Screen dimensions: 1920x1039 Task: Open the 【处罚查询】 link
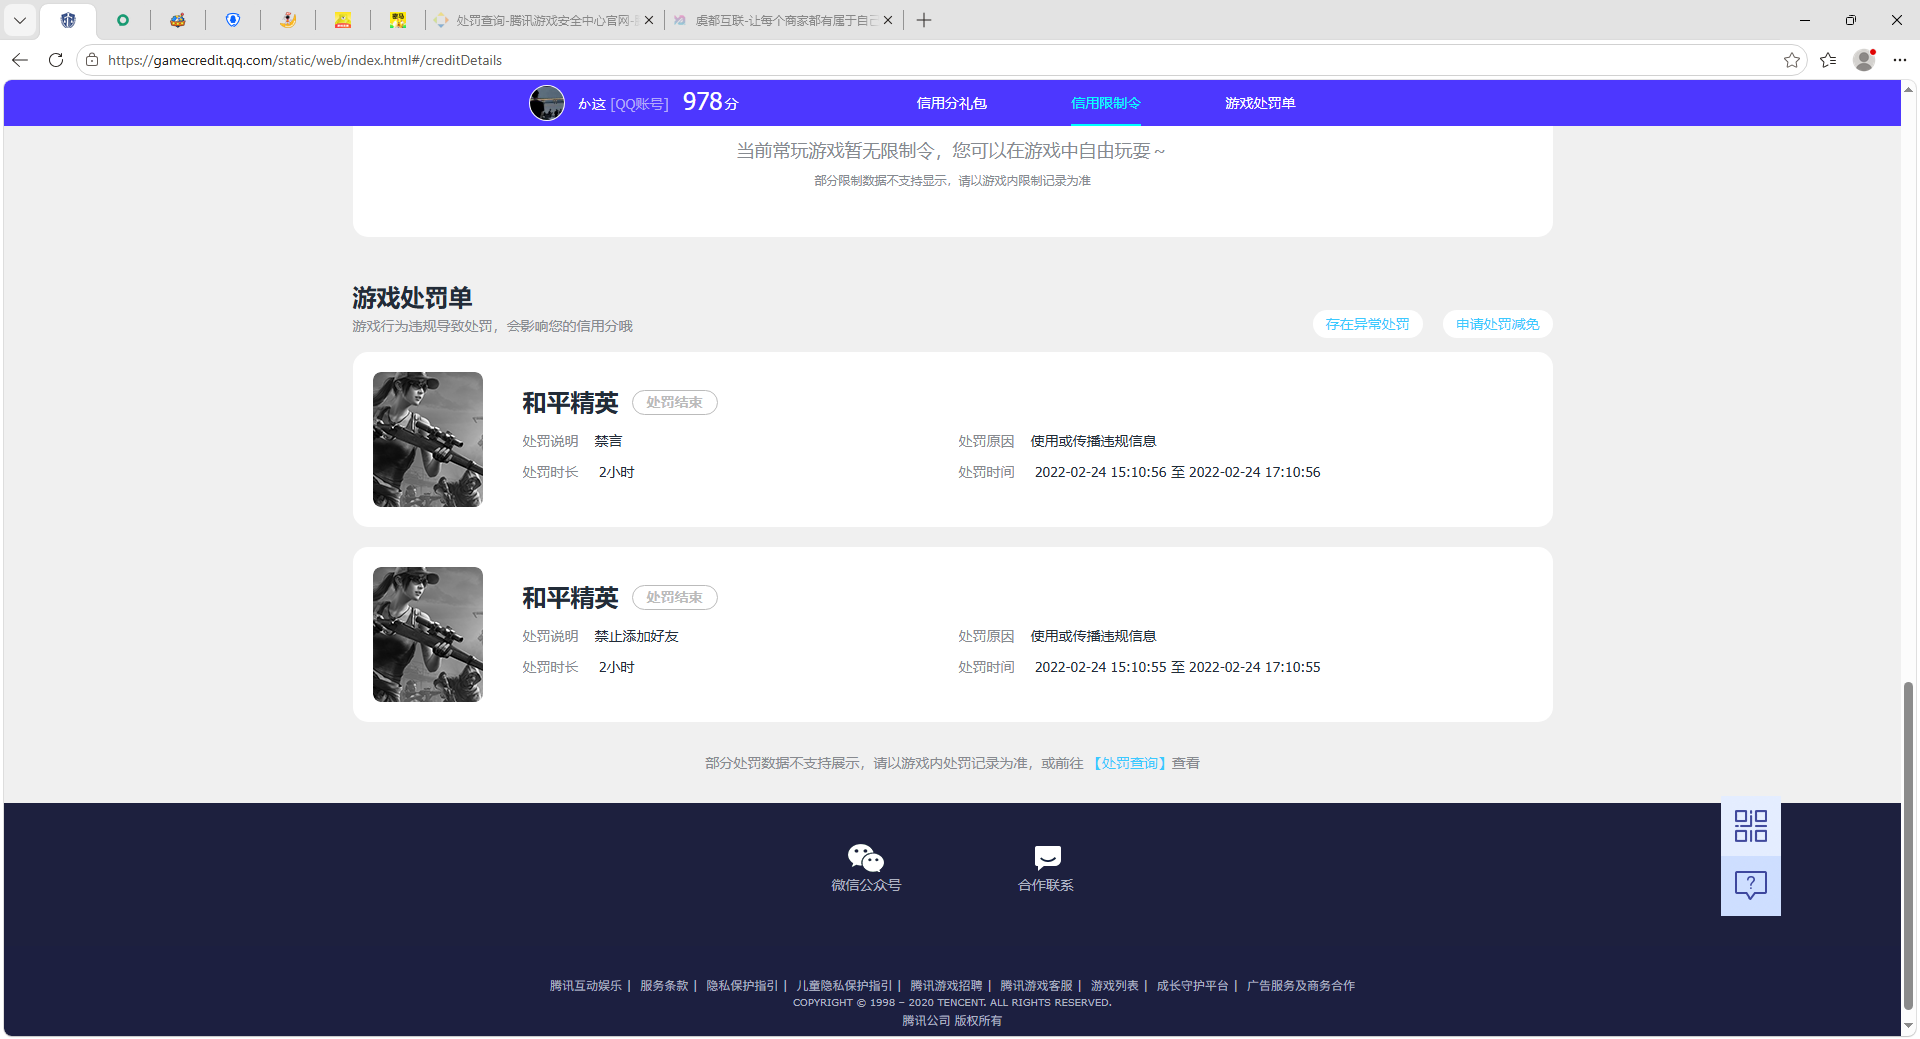[1128, 763]
